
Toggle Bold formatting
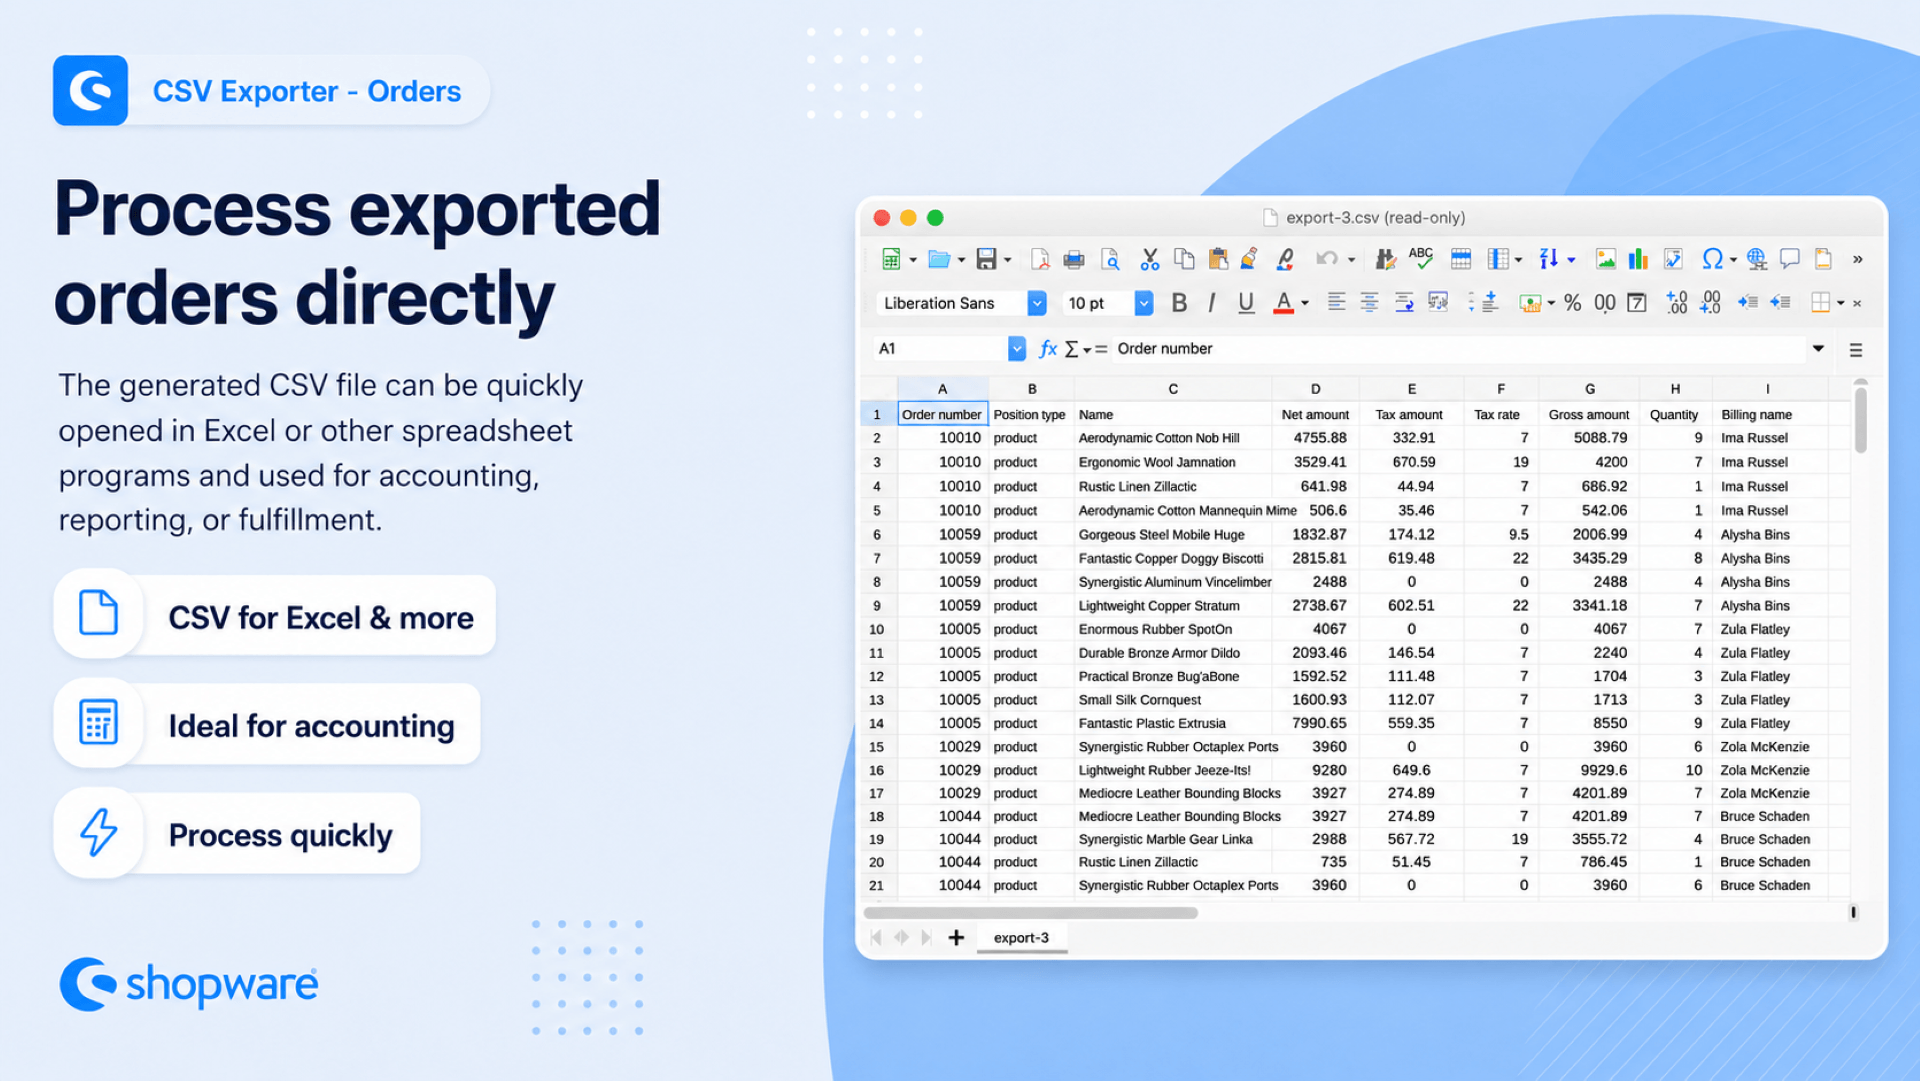pyautogui.click(x=1179, y=303)
